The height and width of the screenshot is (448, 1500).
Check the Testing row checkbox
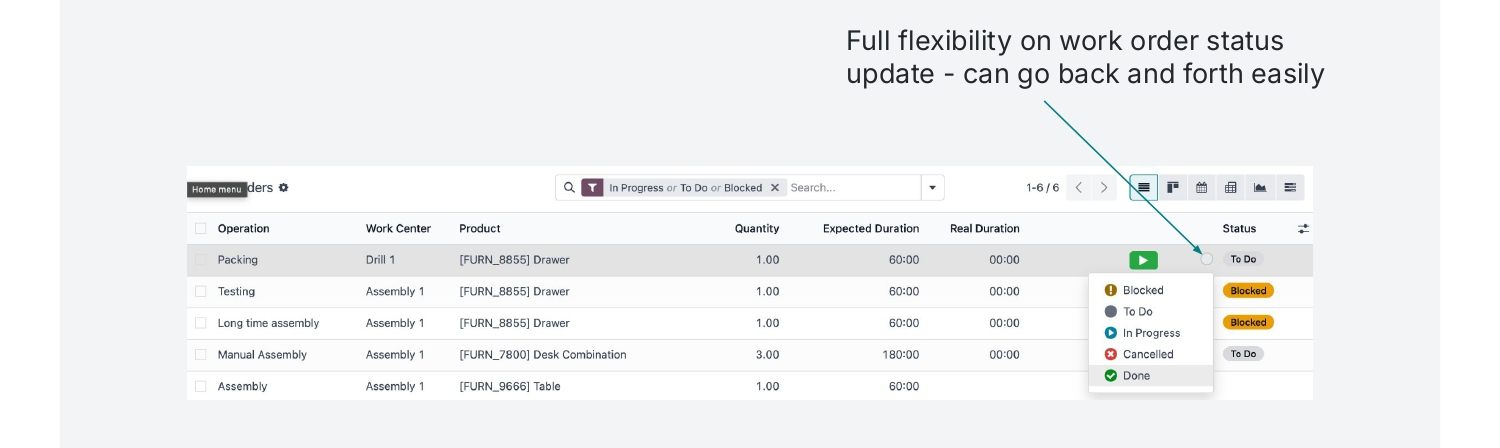[x=201, y=292]
